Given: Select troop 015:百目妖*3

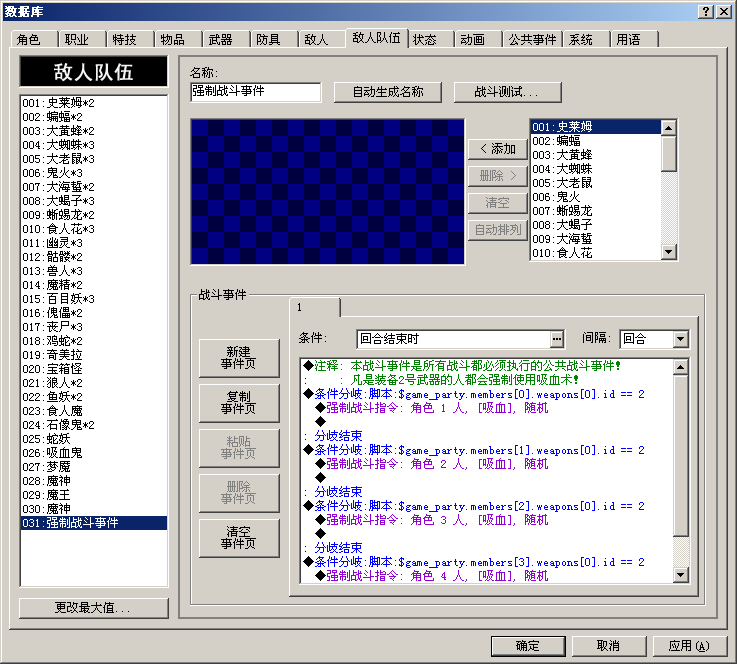Looking at the screenshot, I should point(94,299).
